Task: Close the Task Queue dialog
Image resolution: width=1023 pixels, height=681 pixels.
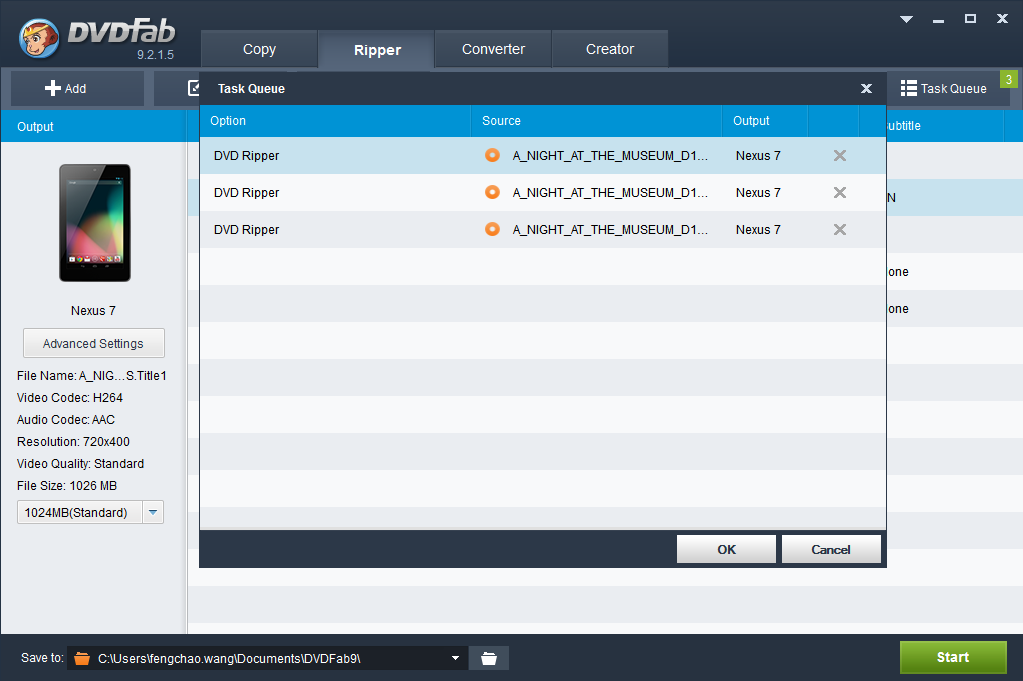Action: pos(866,89)
